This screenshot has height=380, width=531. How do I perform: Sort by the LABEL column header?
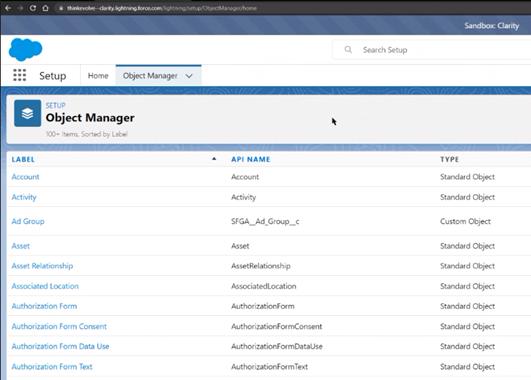pyautogui.click(x=23, y=159)
